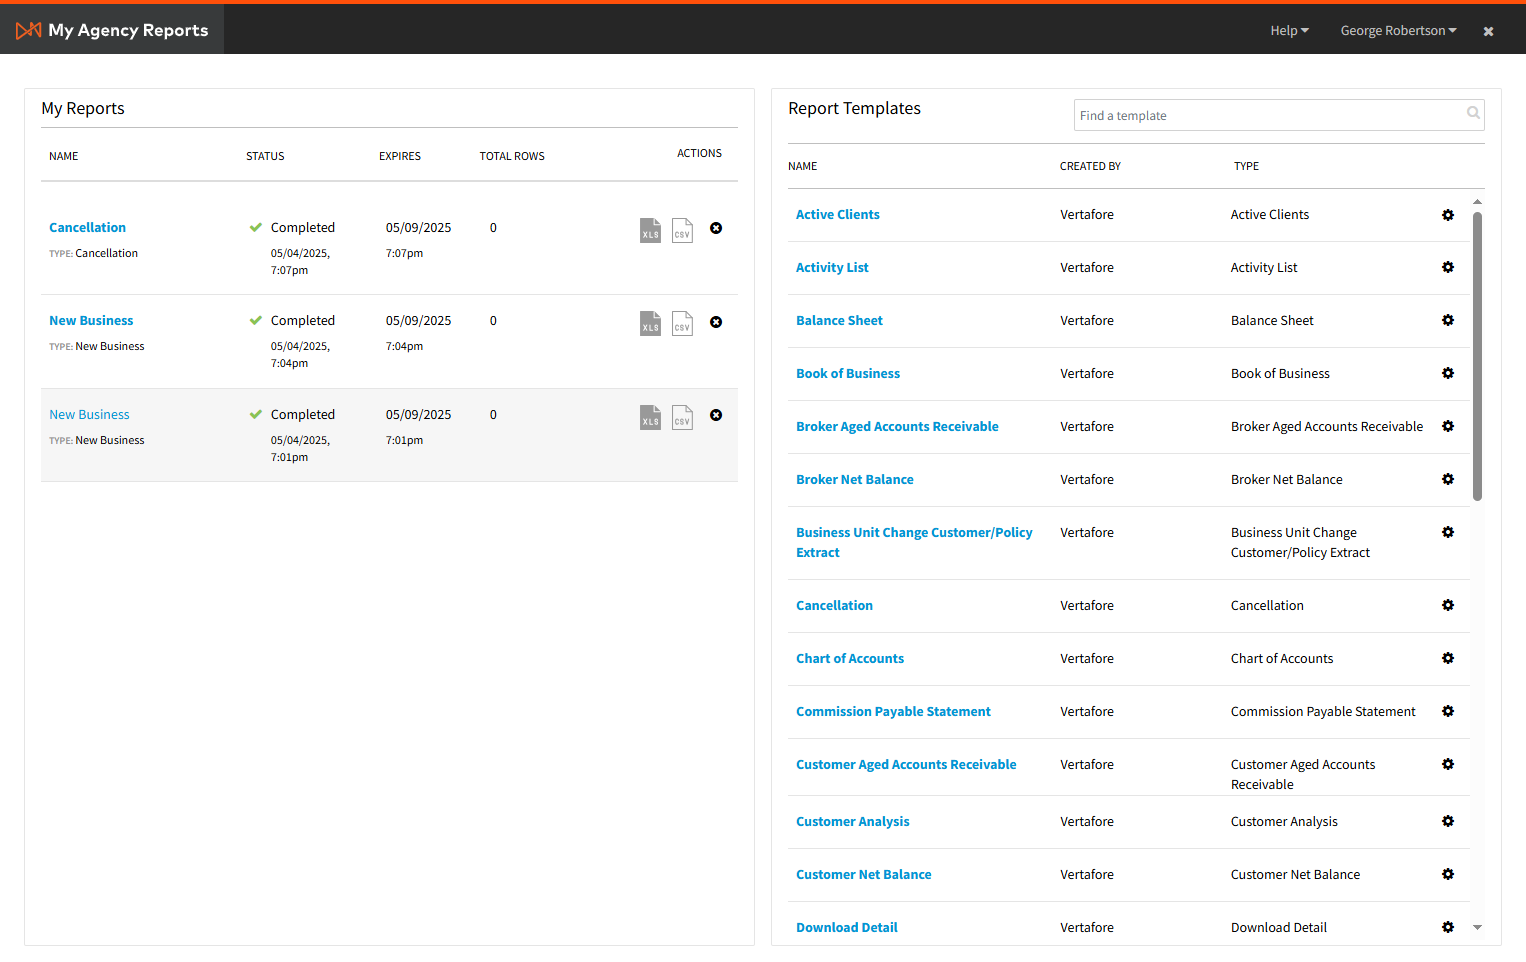The image size is (1526, 962).
Task: Delete the Cancellation report
Action: 716,228
